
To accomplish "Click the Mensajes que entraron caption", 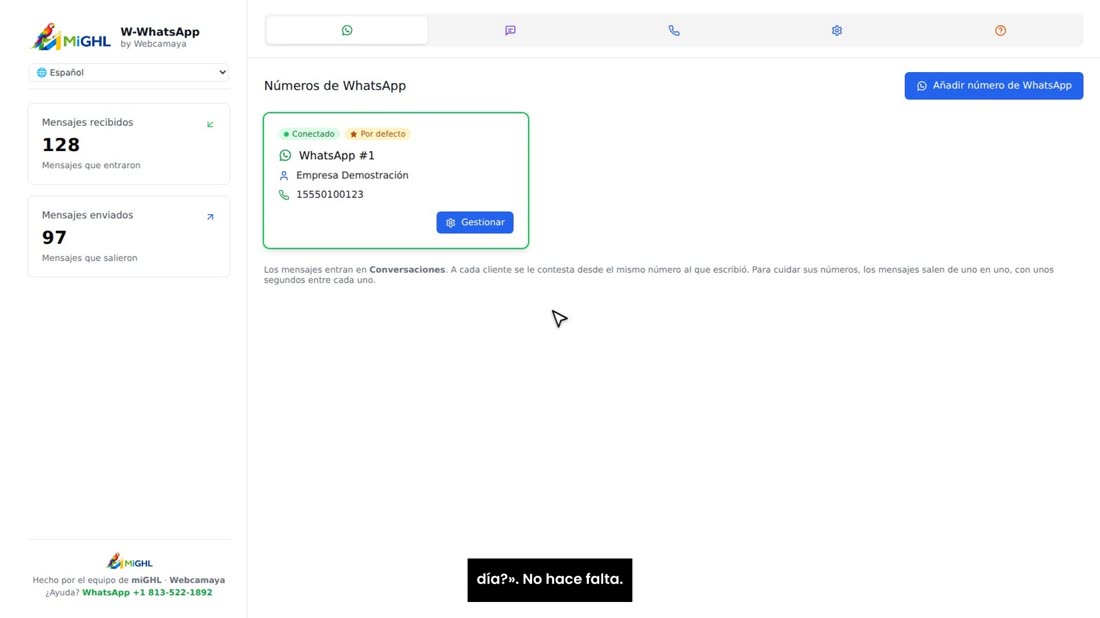I will pyautogui.click(x=91, y=166).
